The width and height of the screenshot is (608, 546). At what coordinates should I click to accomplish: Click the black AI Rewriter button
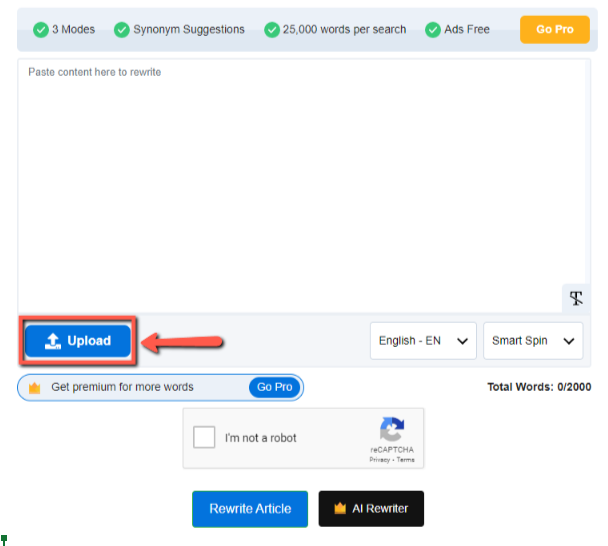pos(371,509)
